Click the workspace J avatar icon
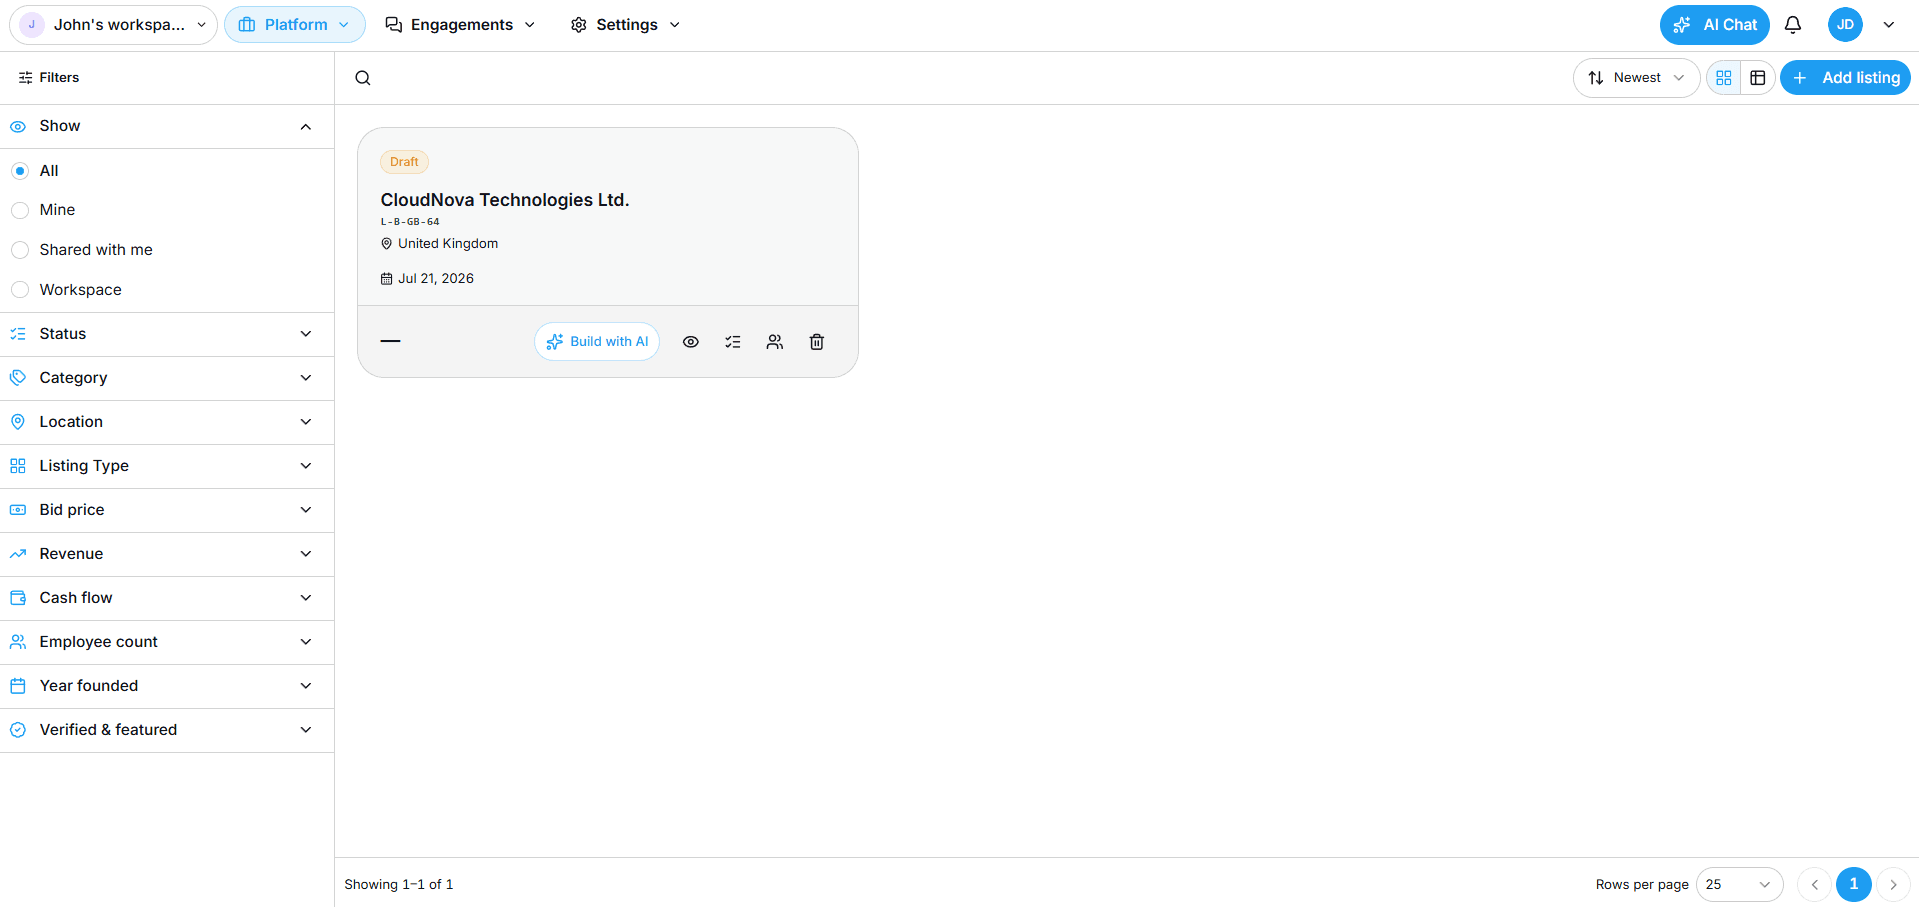This screenshot has height=907, width=1919. (32, 25)
